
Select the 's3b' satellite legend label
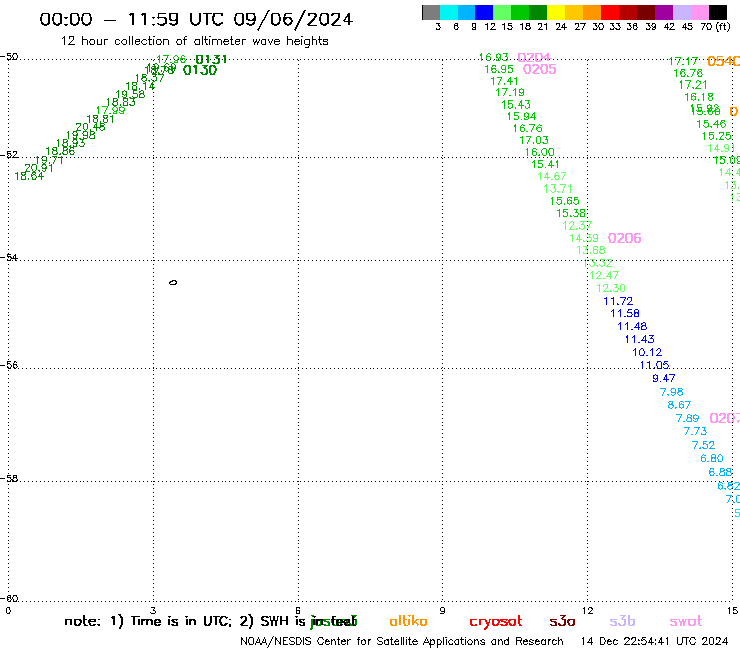coord(622,621)
